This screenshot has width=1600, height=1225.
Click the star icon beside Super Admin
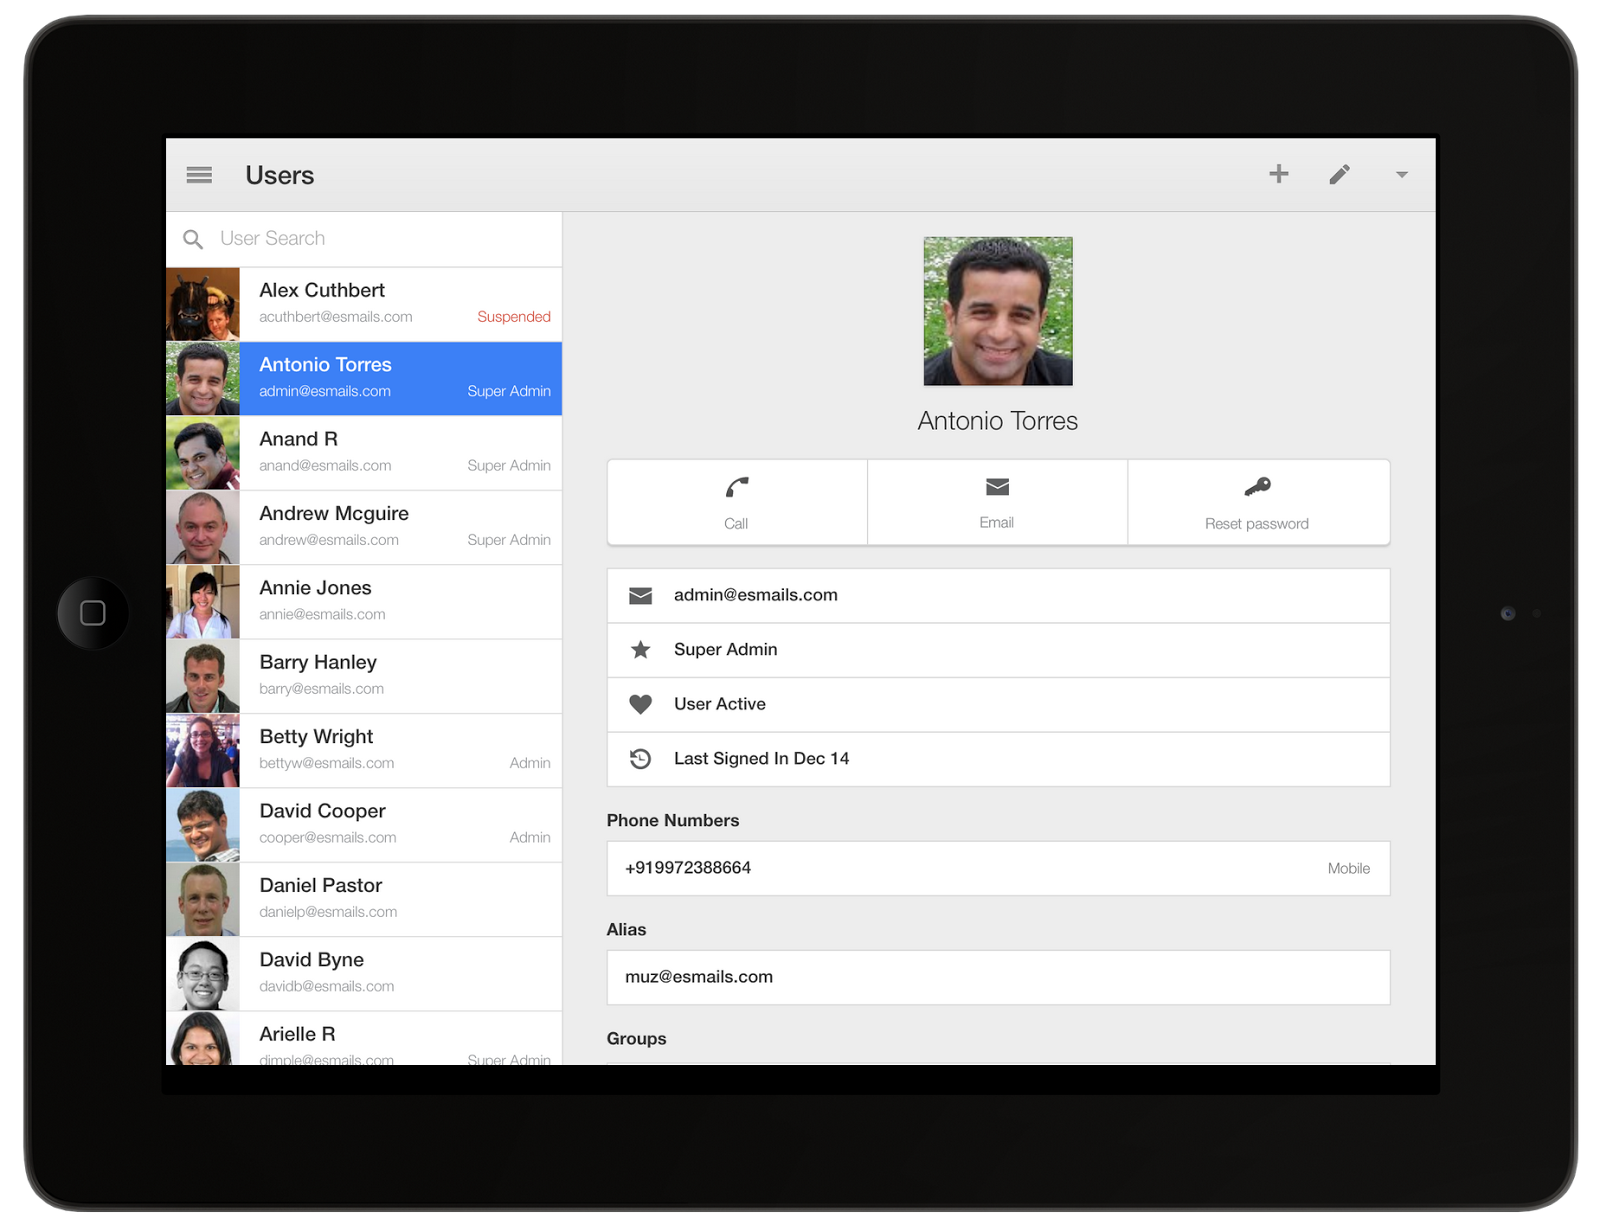coord(640,650)
